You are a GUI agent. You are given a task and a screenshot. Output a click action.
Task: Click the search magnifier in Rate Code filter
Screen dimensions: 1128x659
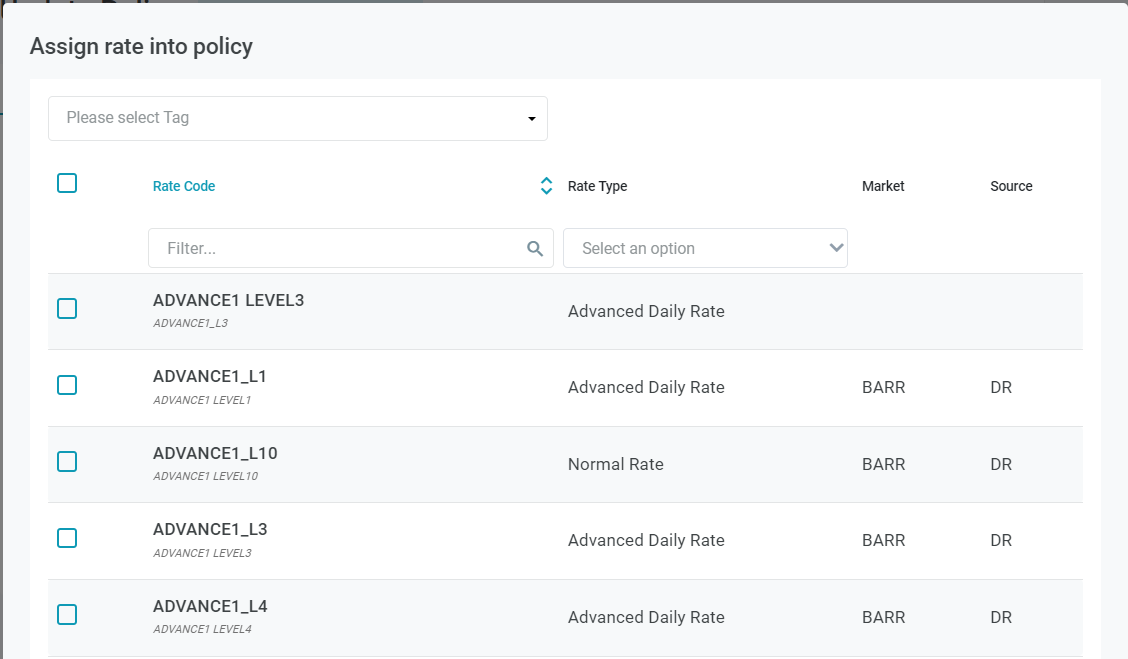tap(535, 249)
